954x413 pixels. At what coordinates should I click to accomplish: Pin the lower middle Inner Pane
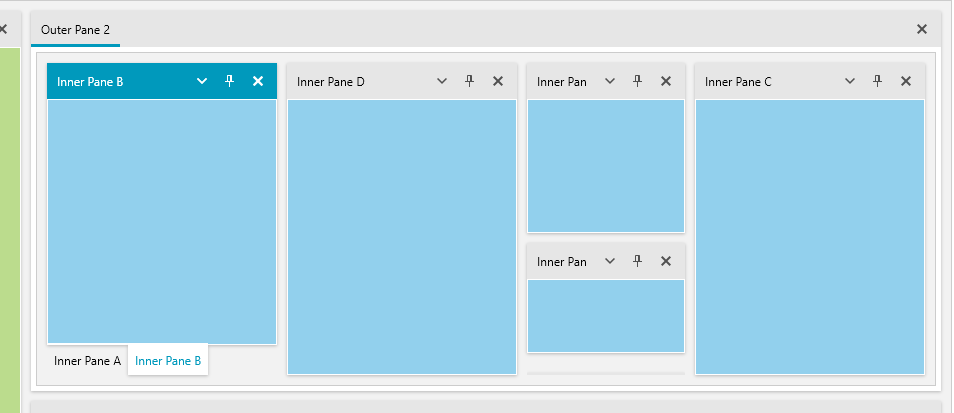[x=638, y=261]
